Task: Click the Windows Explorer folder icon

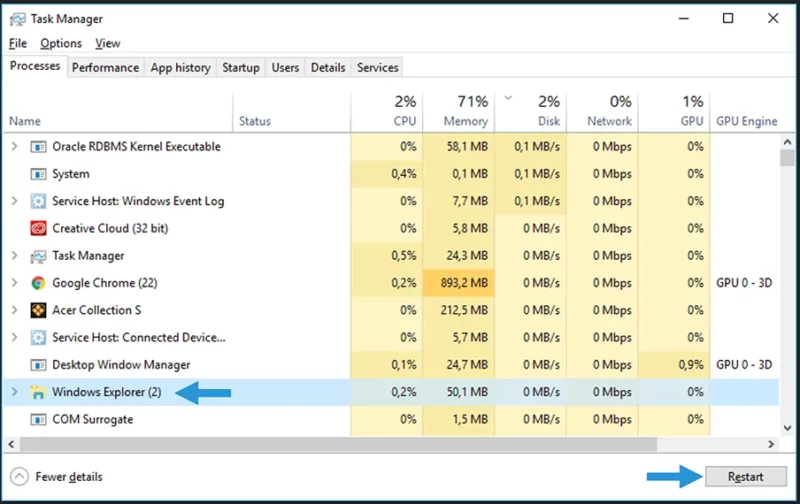Action: click(38, 392)
